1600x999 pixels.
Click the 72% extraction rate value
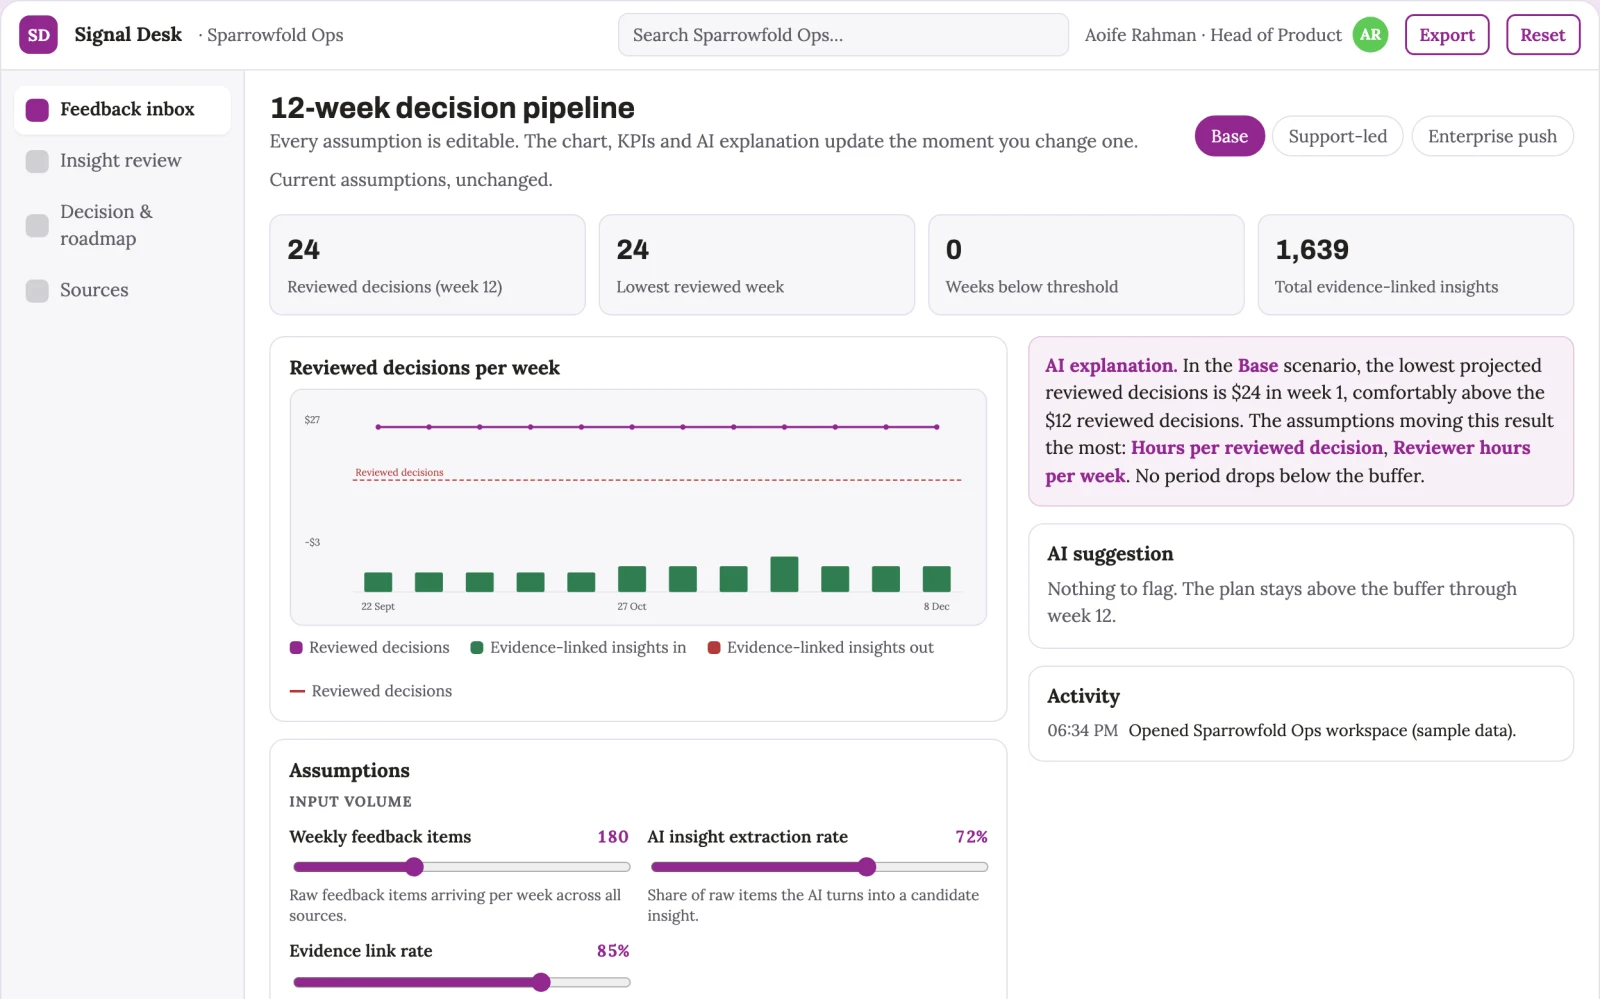(x=971, y=837)
